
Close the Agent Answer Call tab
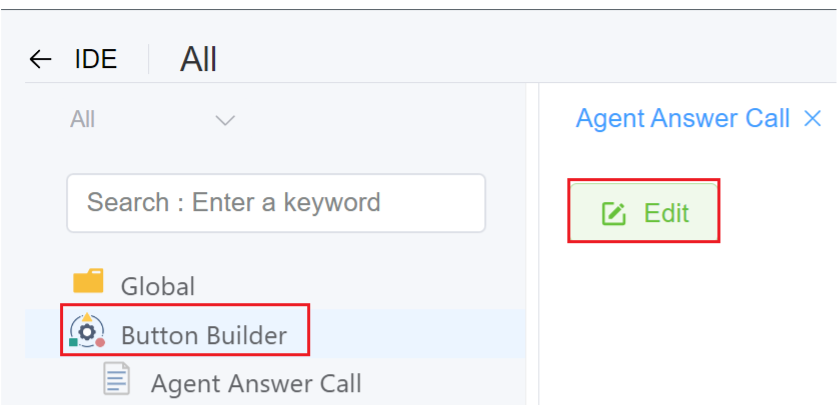tap(812, 119)
